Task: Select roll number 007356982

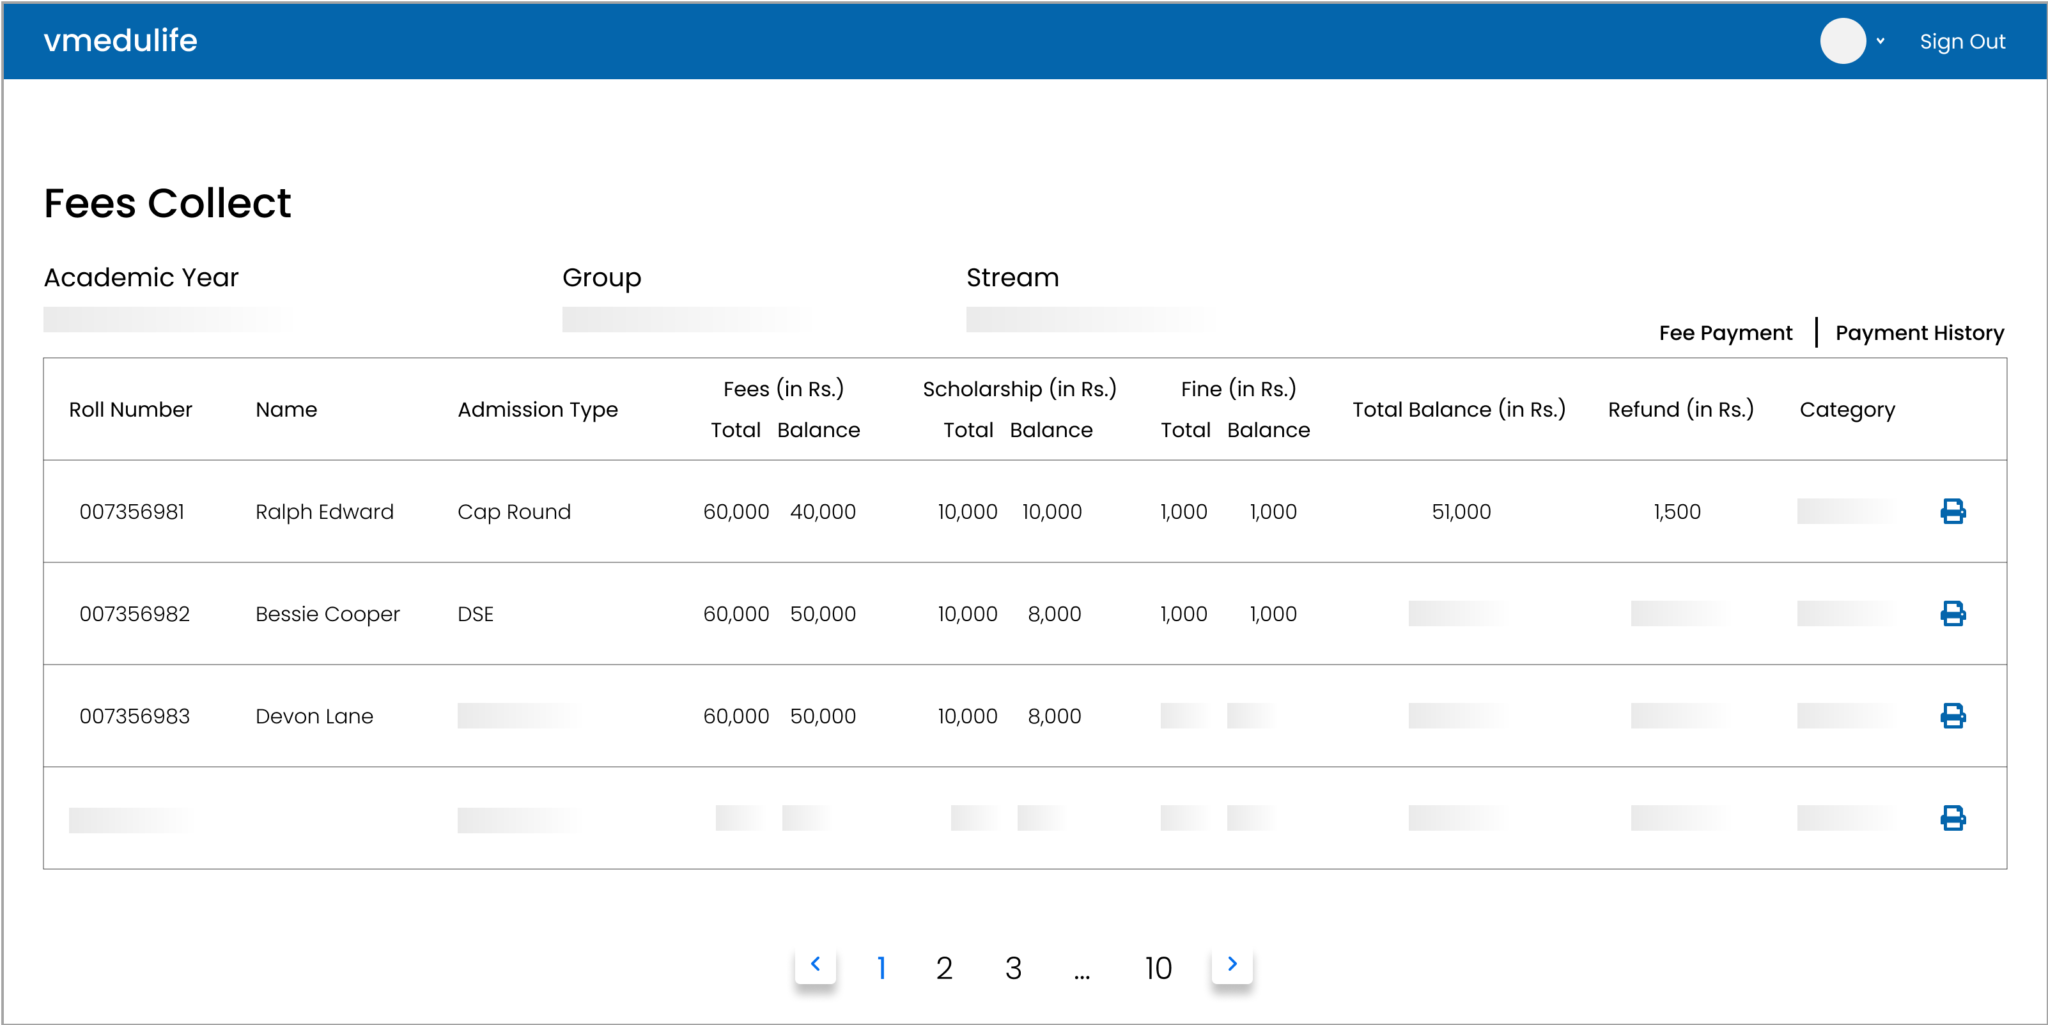Action: click(x=135, y=614)
